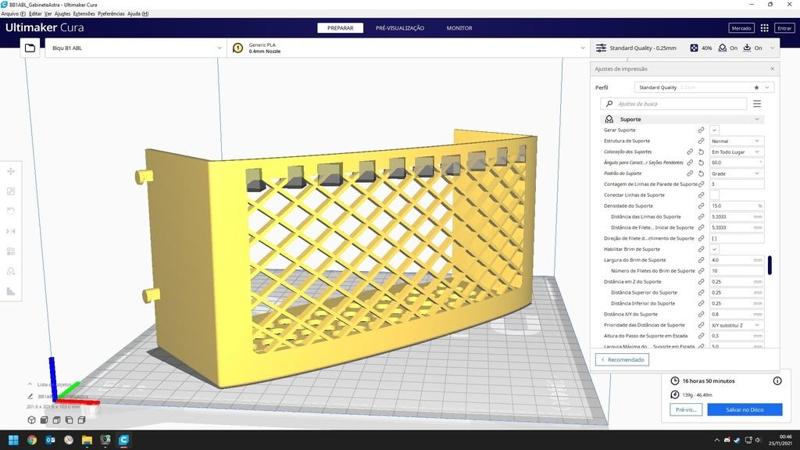
Task: Click the Ajustes de busca search field
Action: [x=673, y=104]
